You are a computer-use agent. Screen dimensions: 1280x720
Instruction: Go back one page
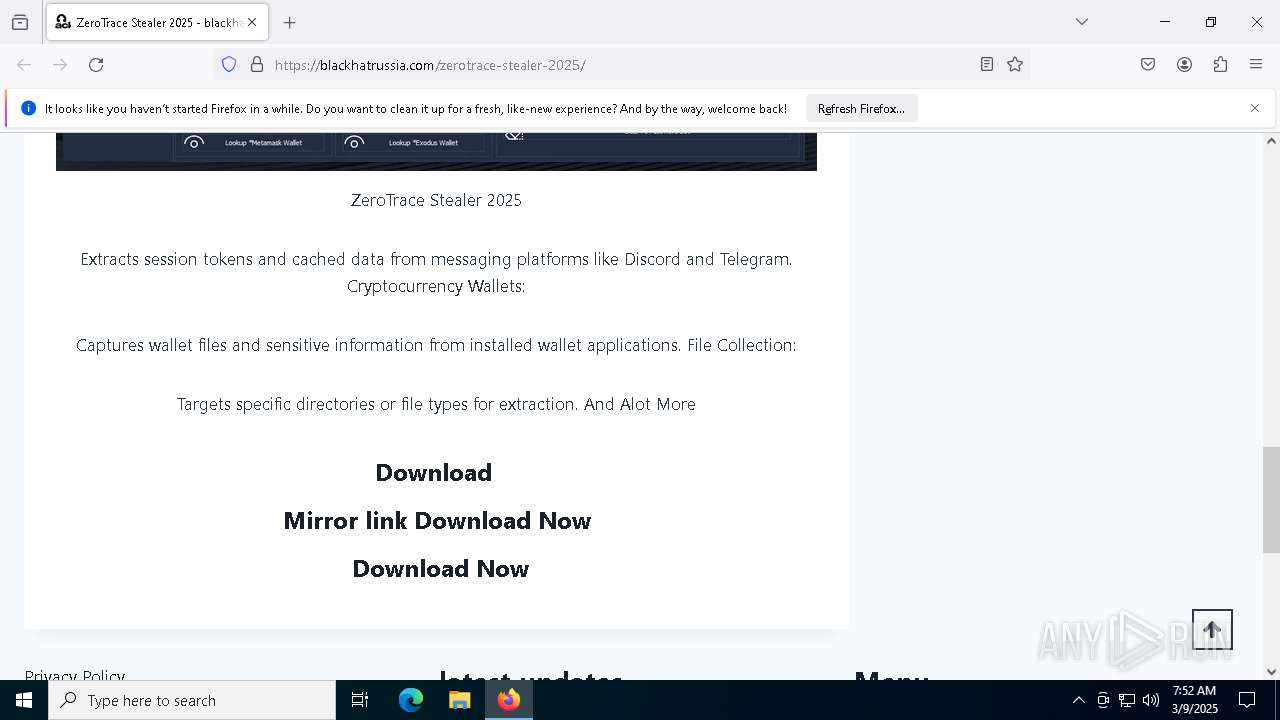(24, 65)
